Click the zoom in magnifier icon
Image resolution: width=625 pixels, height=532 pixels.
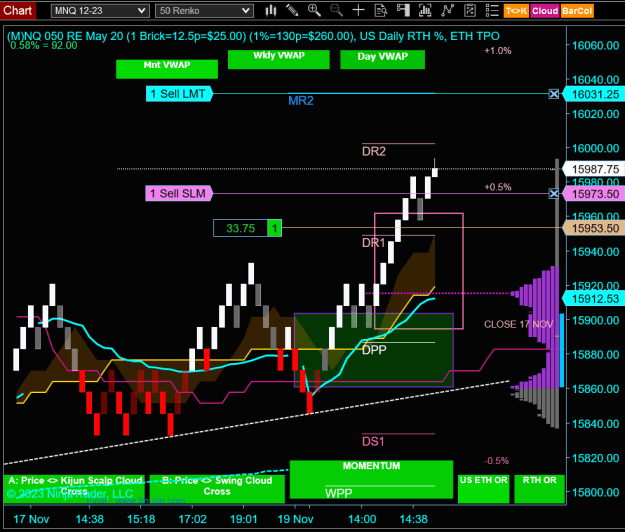(314, 11)
